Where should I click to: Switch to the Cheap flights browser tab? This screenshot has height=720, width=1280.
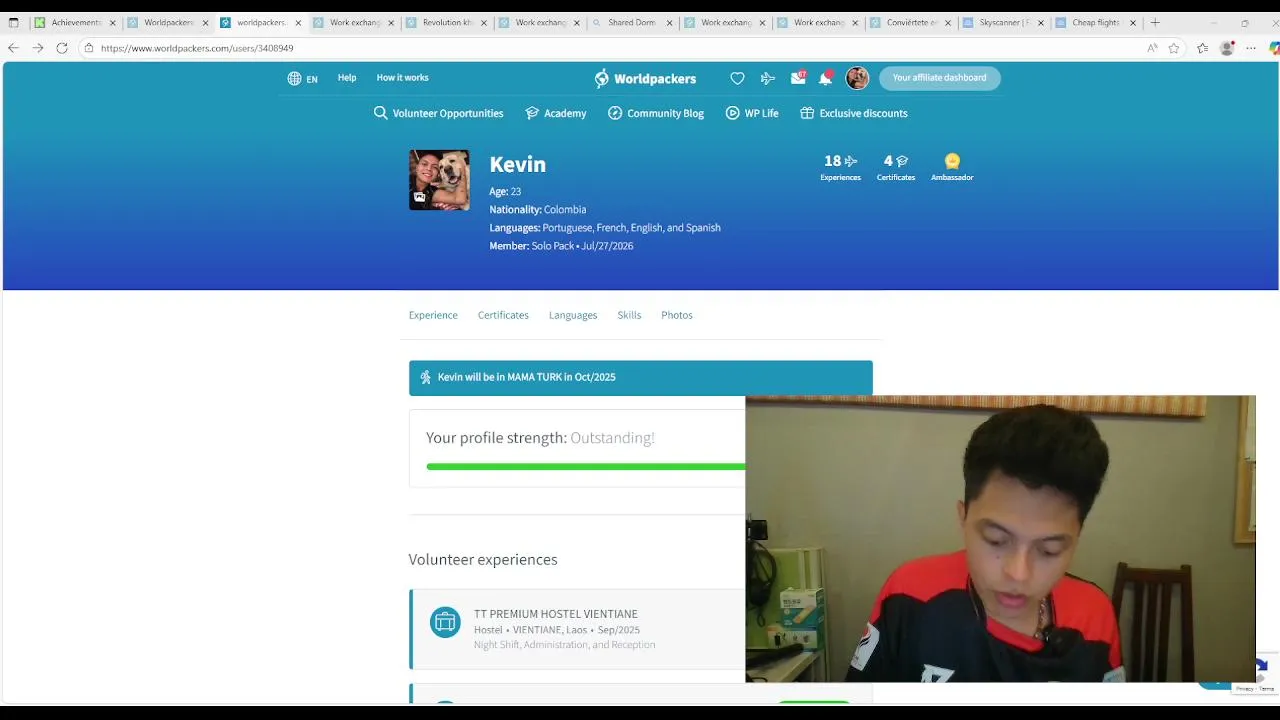(1097, 22)
